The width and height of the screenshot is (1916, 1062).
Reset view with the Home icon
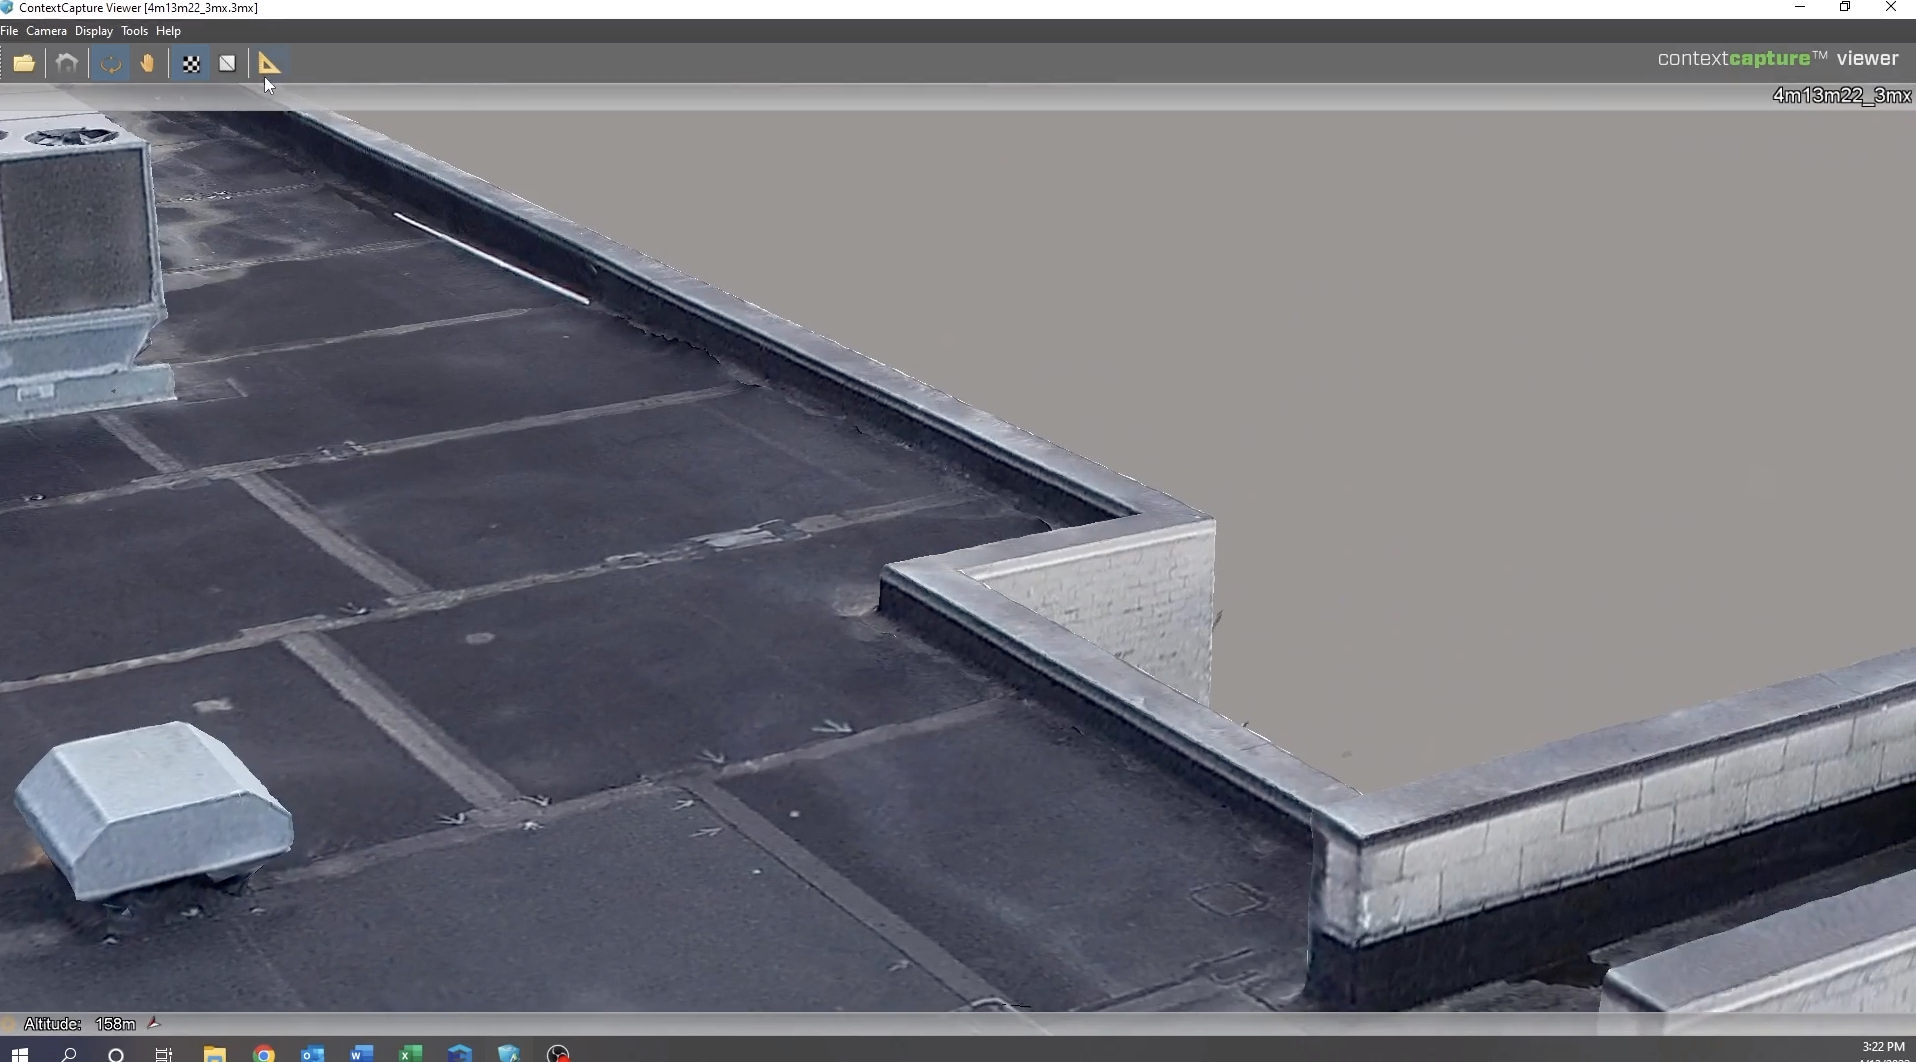(x=67, y=64)
